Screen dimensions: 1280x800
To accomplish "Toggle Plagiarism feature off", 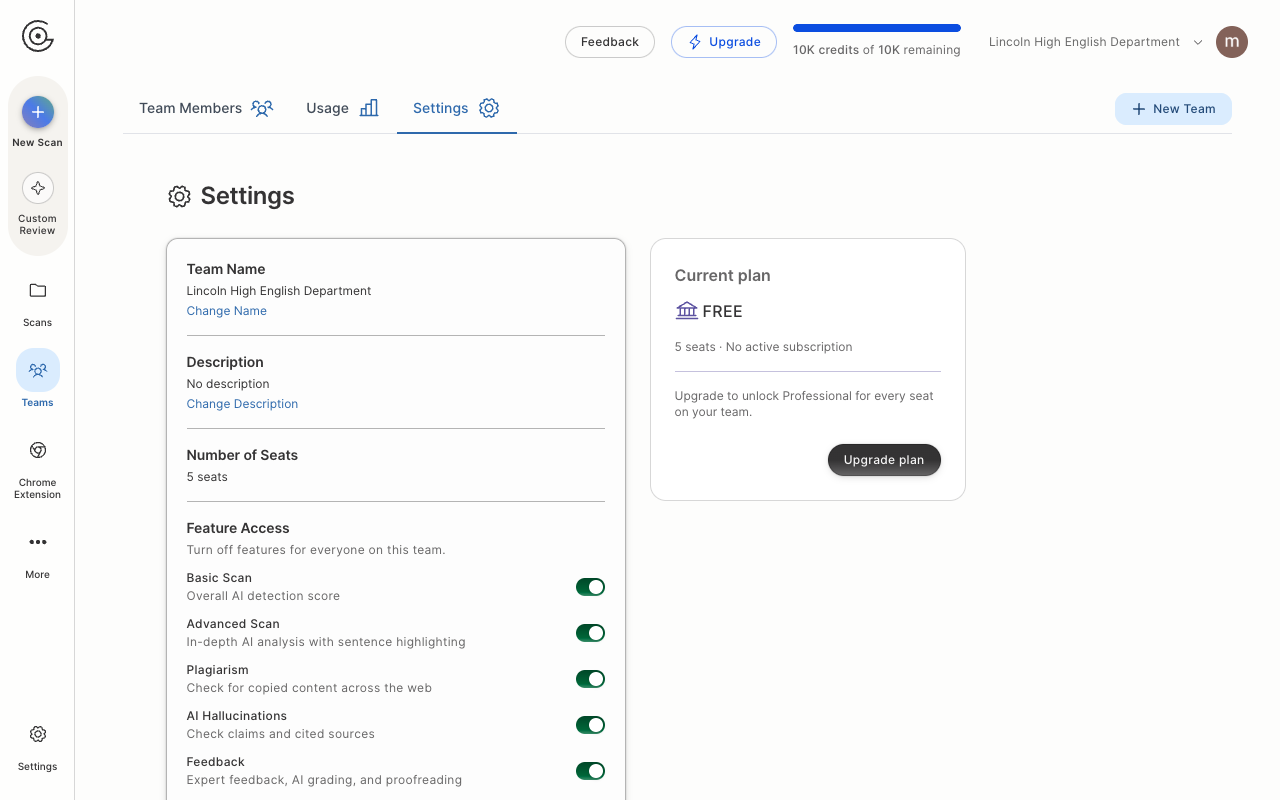I will coord(590,679).
